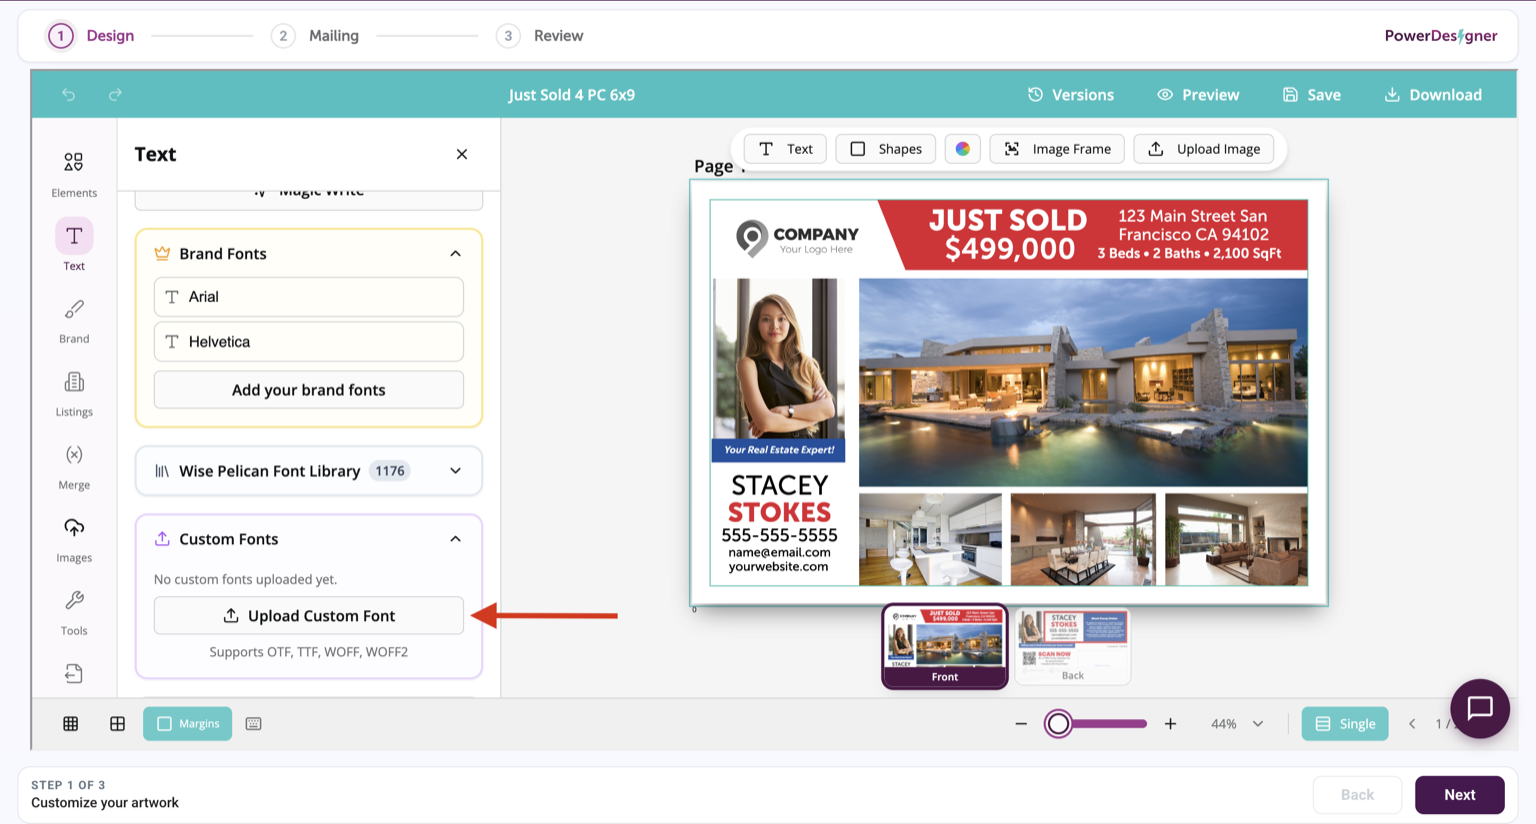This screenshot has width=1536, height=824.
Task: Open the Images upload sidebar icon
Action: coord(74,539)
